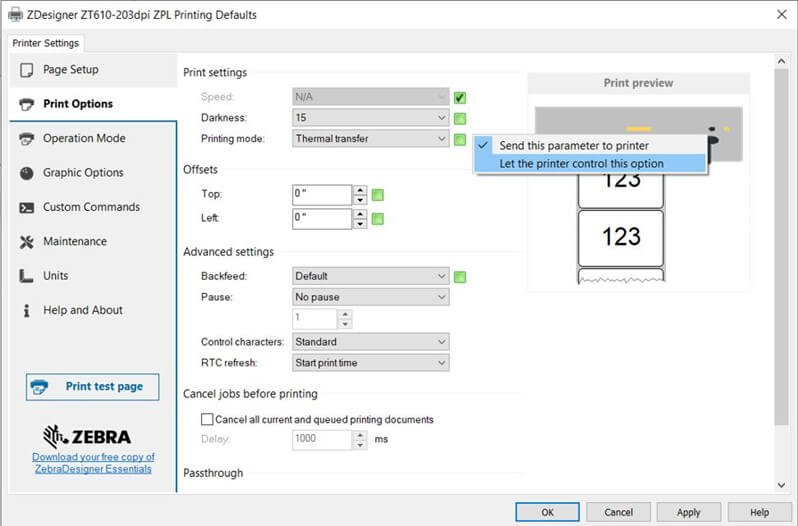Click the OK button
798x526 pixels.
(x=547, y=512)
